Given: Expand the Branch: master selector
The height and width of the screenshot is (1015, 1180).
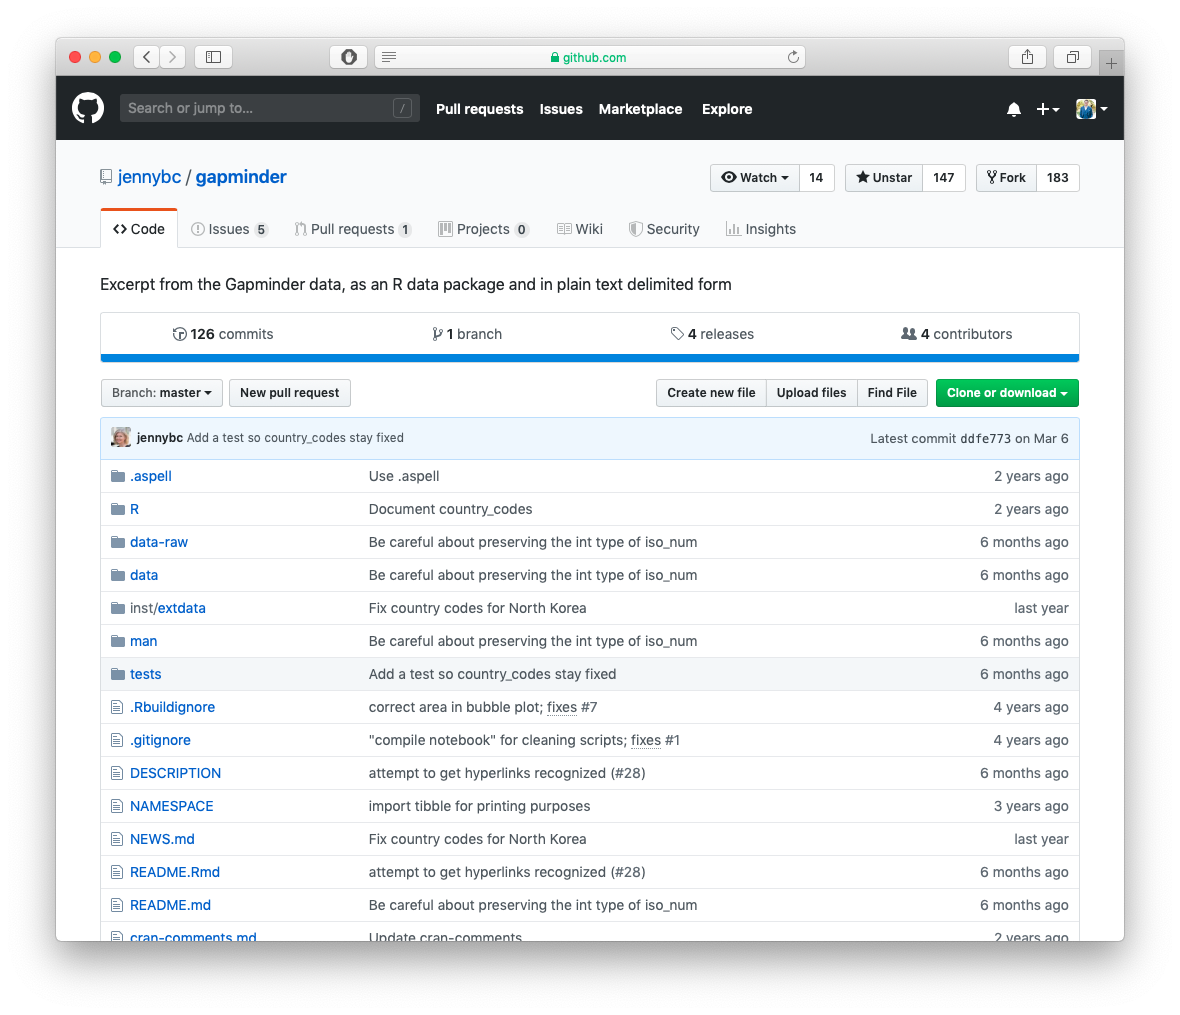Looking at the screenshot, I should 161,393.
